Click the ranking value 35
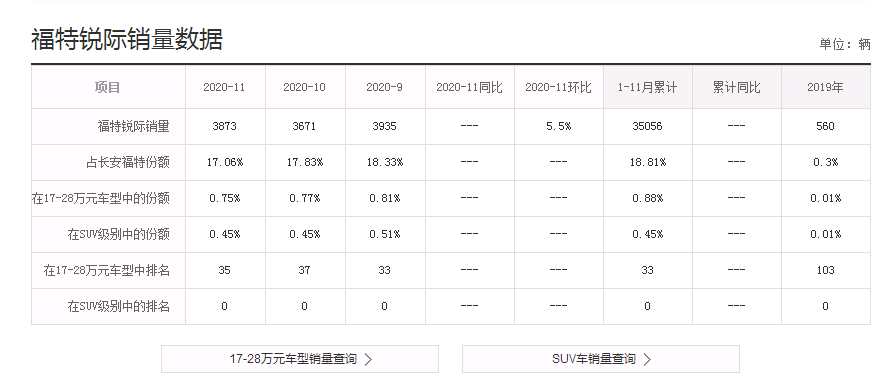 pyautogui.click(x=225, y=270)
